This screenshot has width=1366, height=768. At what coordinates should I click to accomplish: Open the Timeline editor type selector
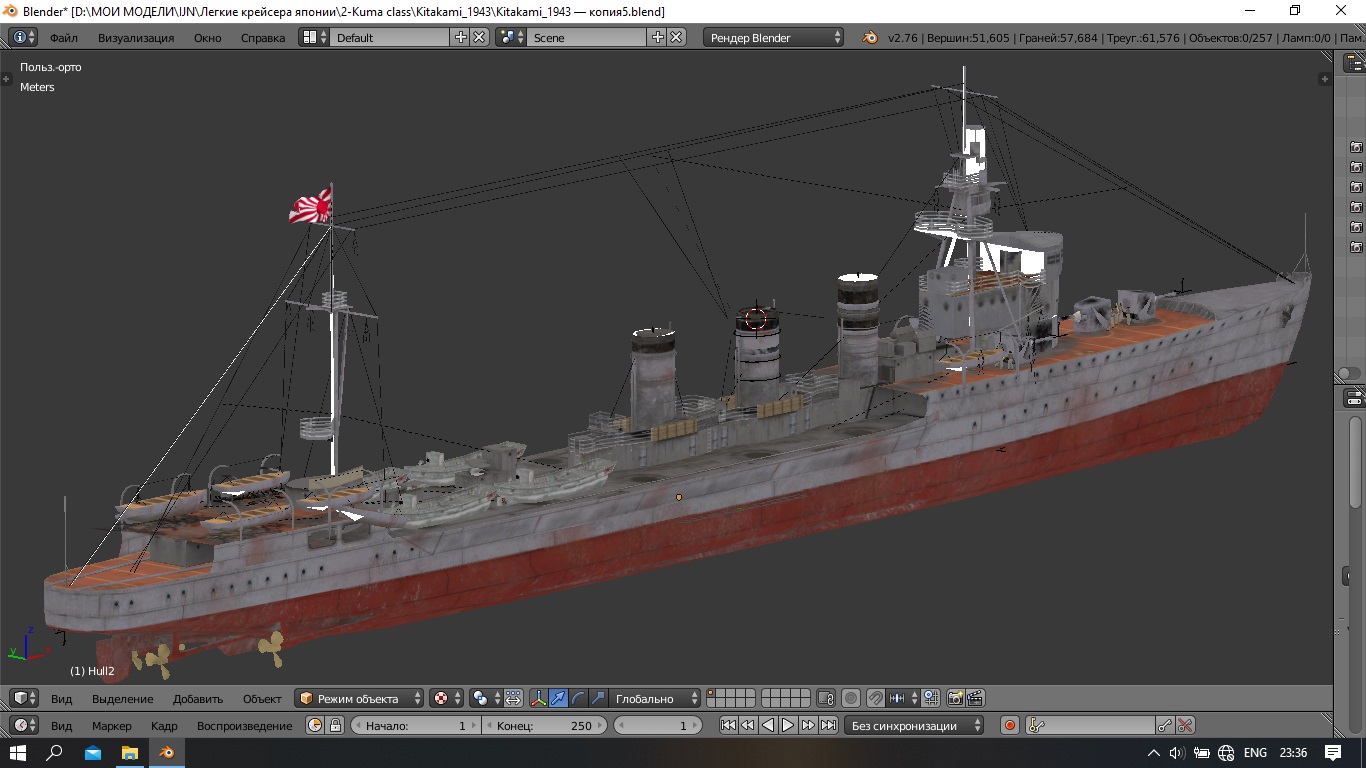[24, 725]
